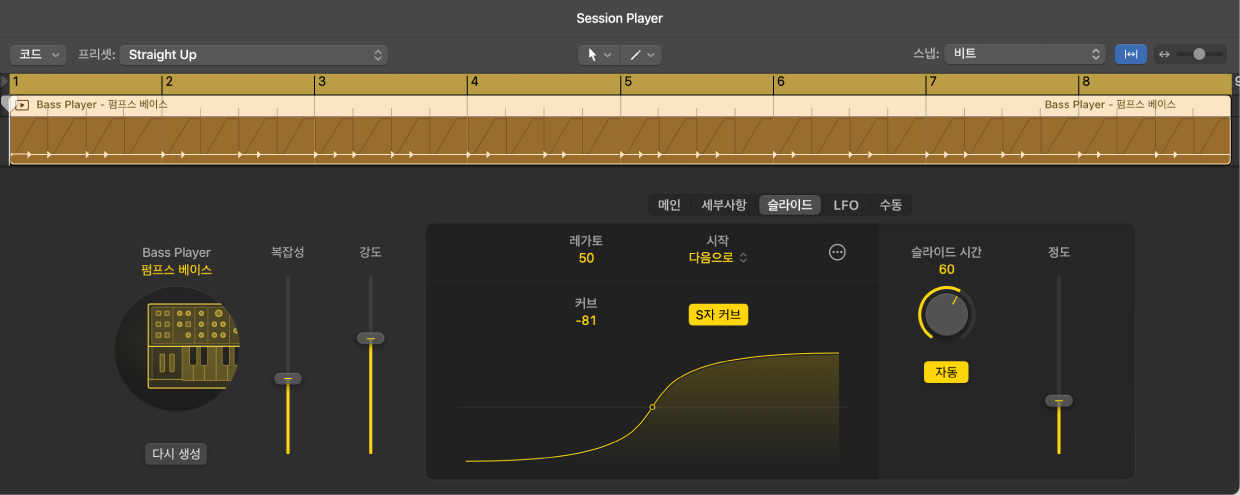1240x495 pixels.
Task: Open the 시작 다음으로 popup menu
Action: pyautogui.click(x=718, y=257)
